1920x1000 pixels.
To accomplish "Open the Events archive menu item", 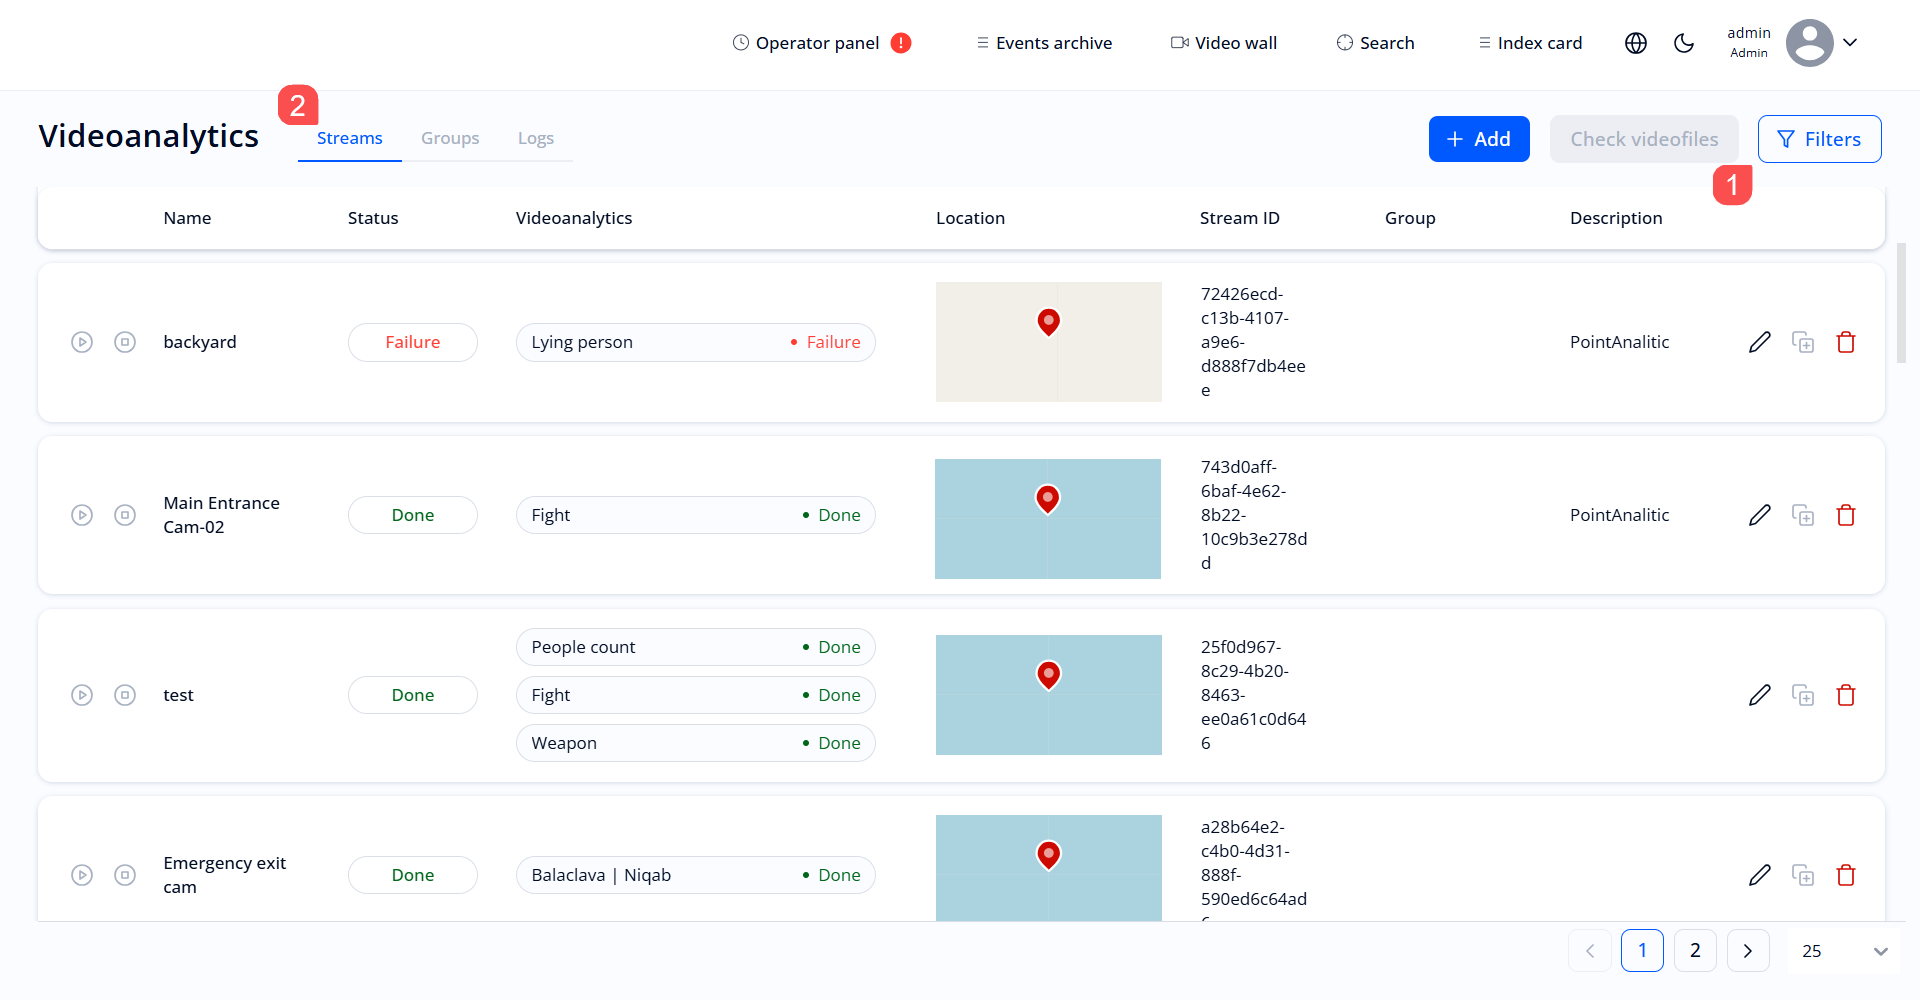I will [x=1044, y=43].
